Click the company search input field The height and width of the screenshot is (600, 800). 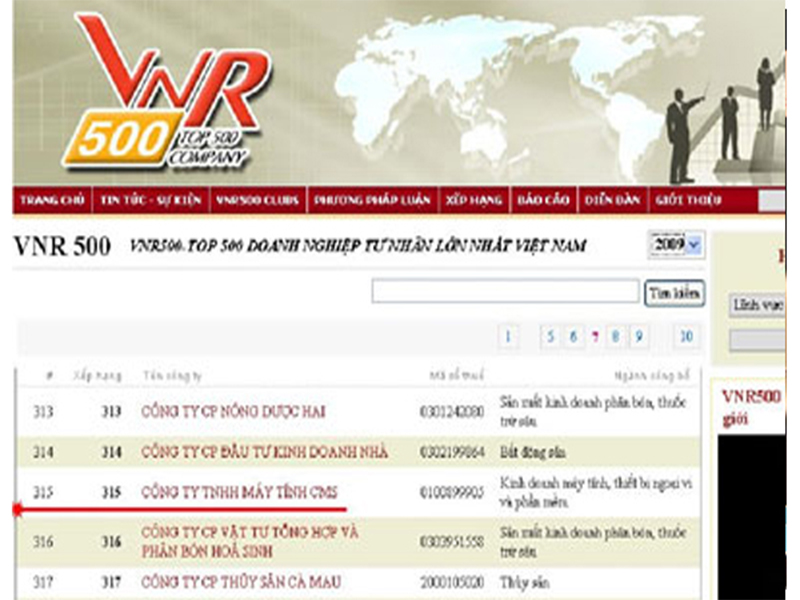tap(505, 291)
